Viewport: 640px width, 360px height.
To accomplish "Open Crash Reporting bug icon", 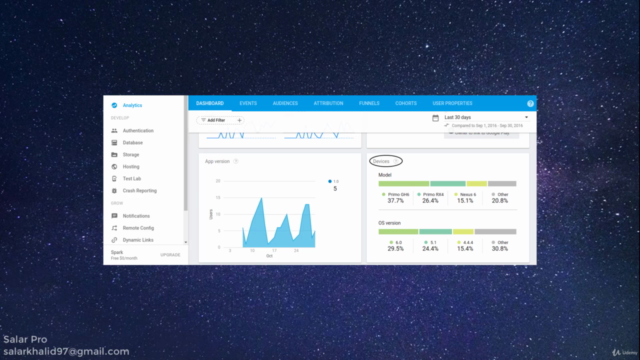I will pyautogui.click(x=114, y=191).
